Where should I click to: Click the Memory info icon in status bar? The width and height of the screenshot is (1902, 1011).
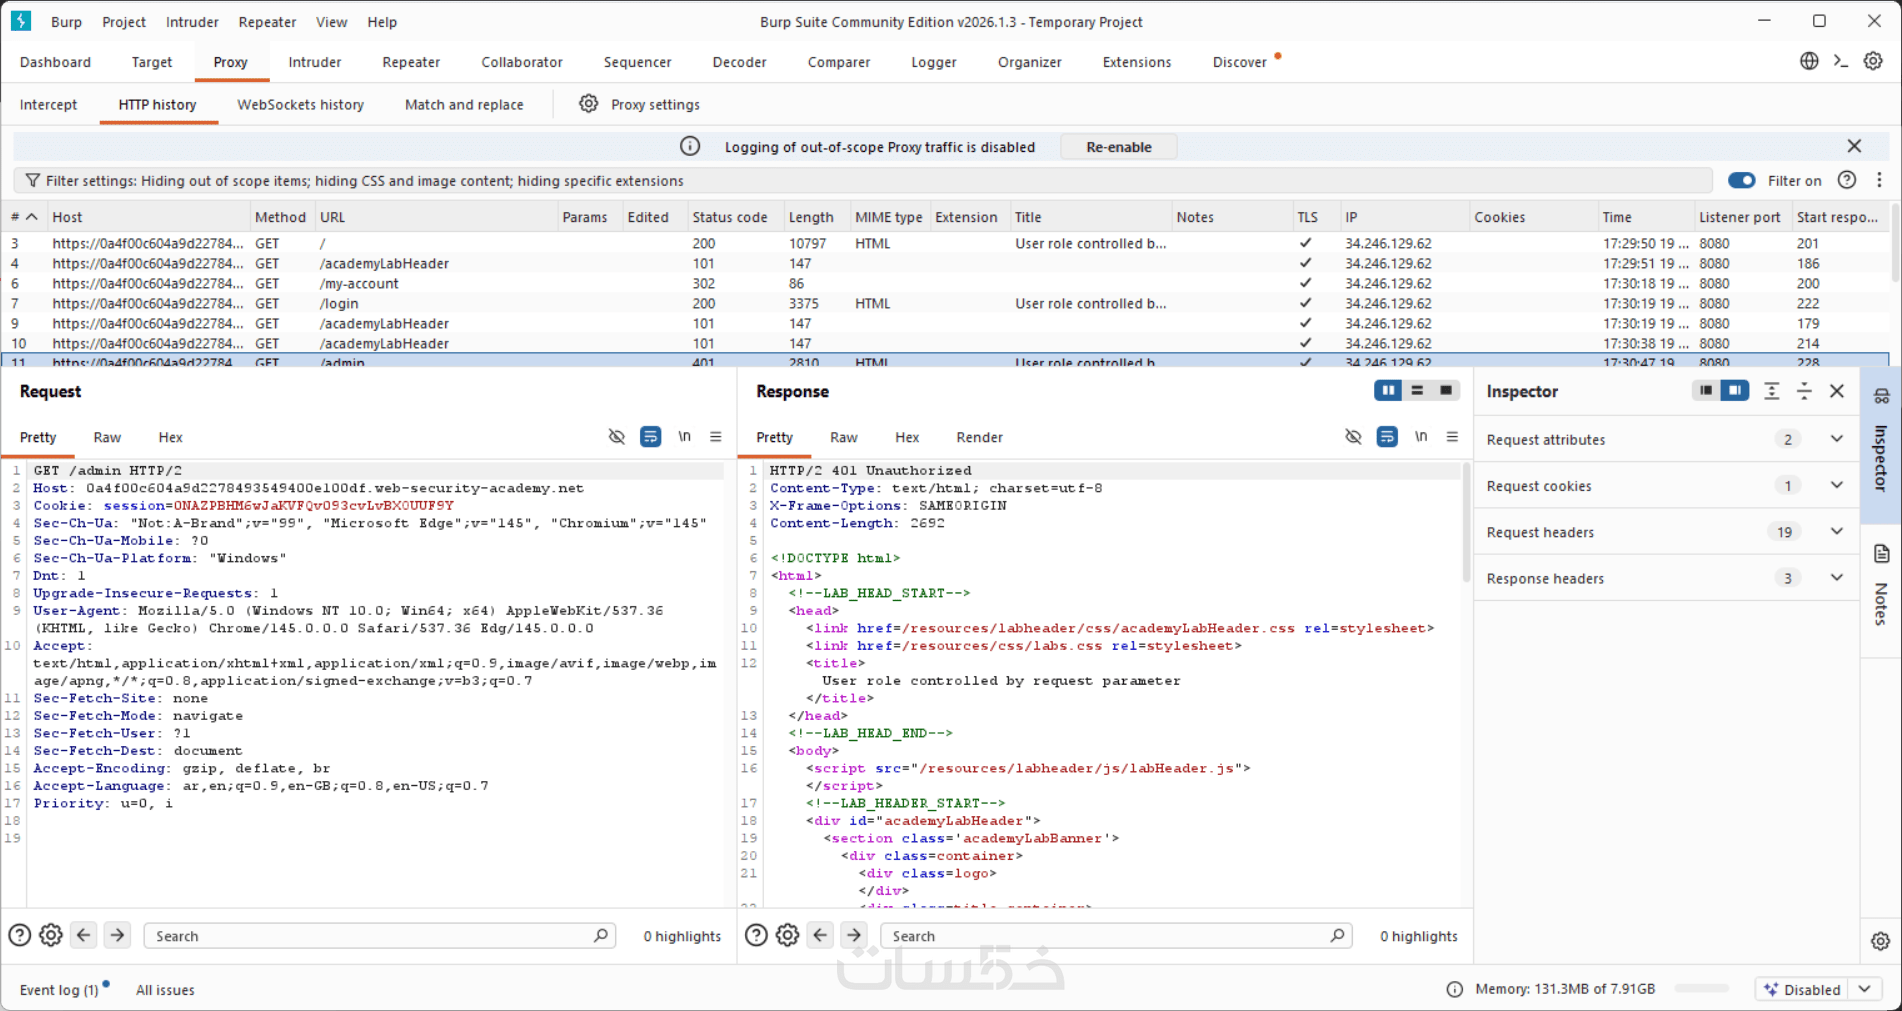(x=1455, y=989)
